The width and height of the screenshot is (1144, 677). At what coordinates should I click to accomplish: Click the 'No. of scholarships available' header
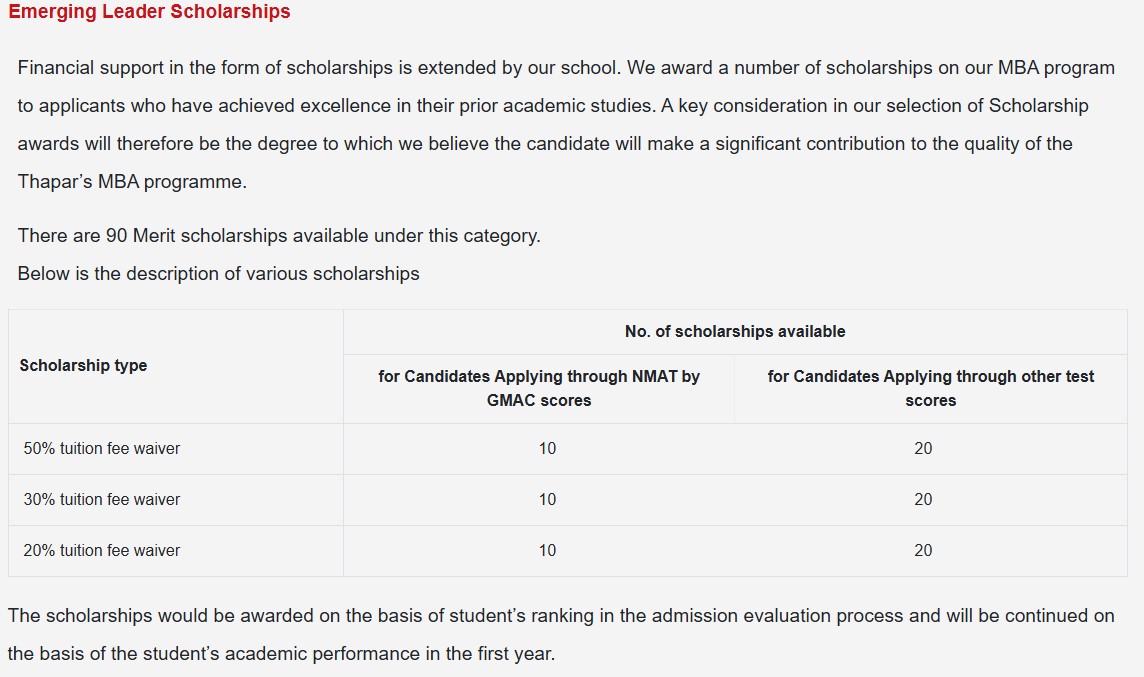734,331
